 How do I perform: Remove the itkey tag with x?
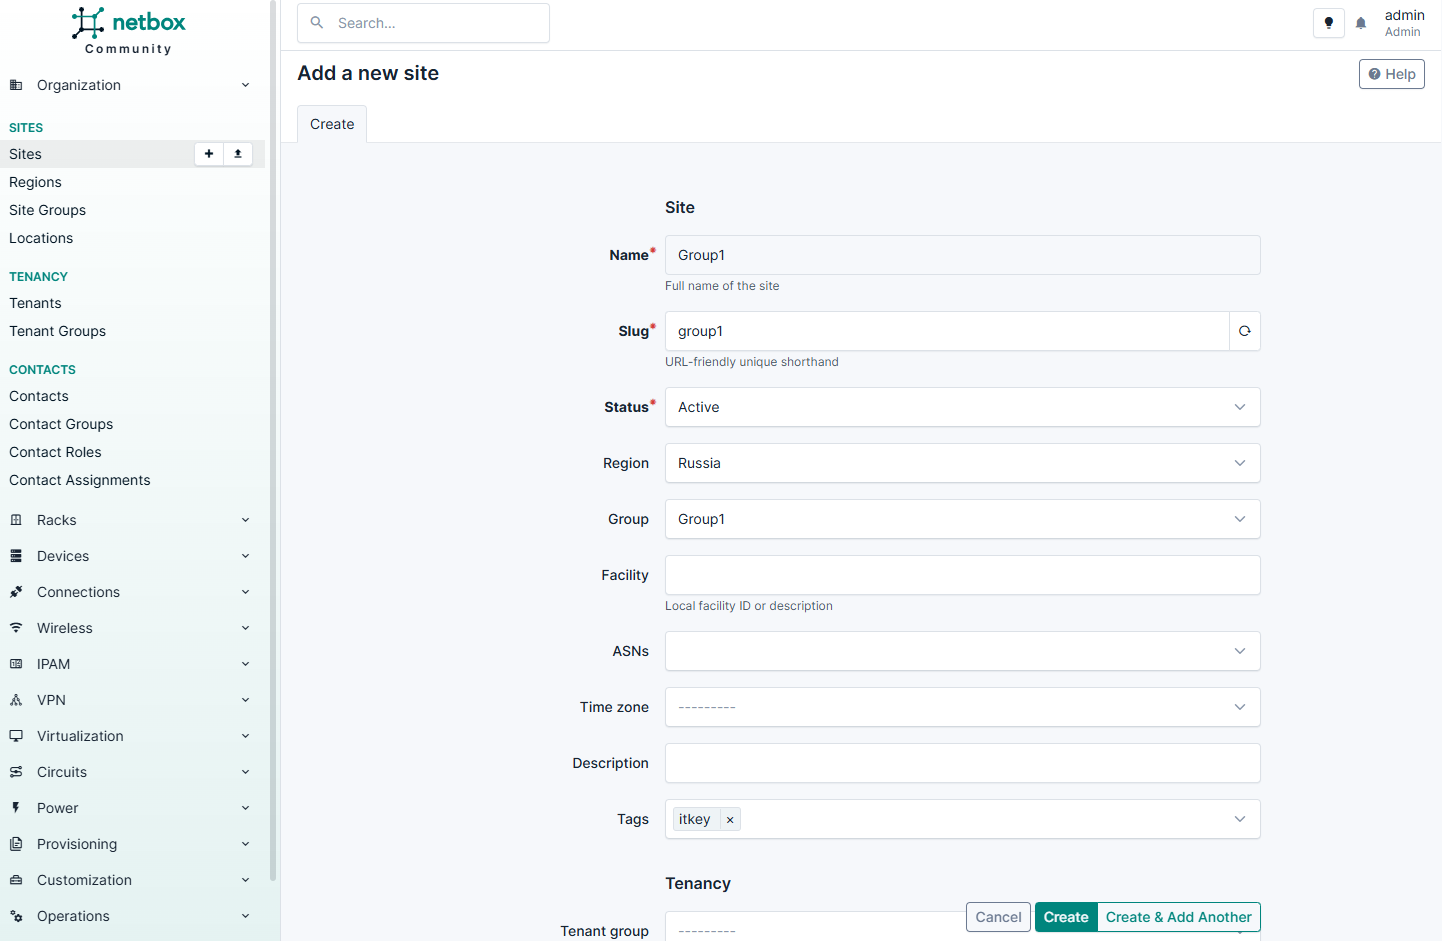730,820
